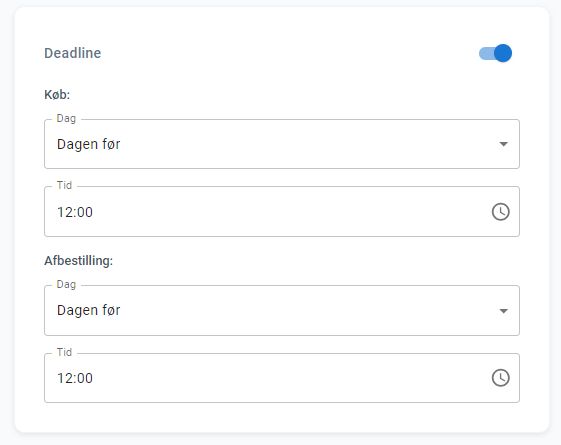This screenshot has width=561, height=445.
Task: Select the 'Dagen før' value under Køb
Action: click(x=88, y=144)
